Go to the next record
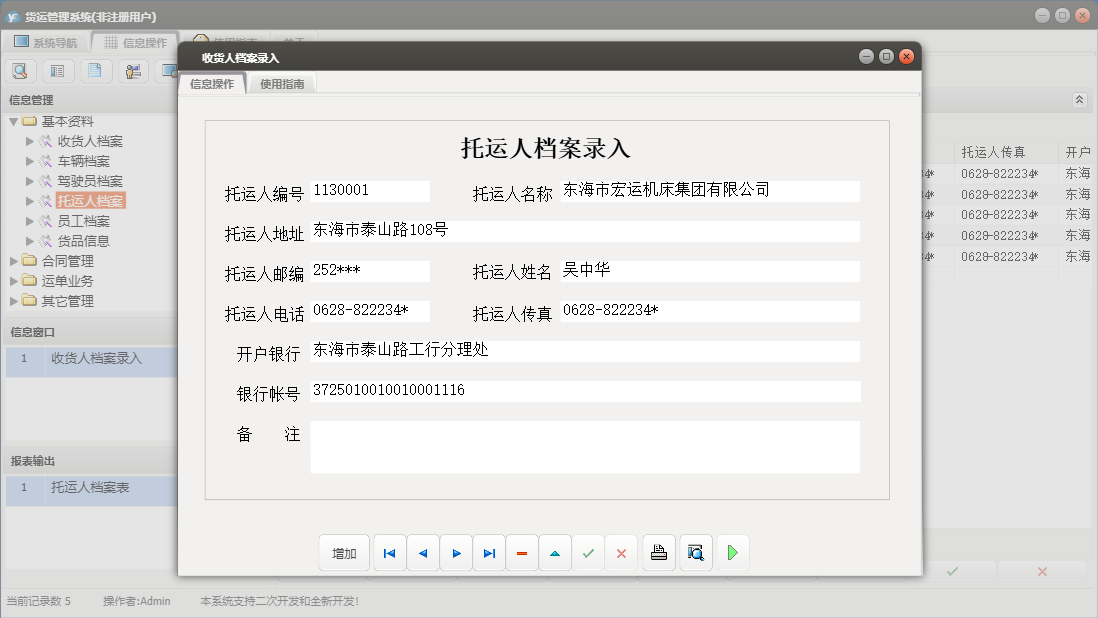 click(456, 553)
